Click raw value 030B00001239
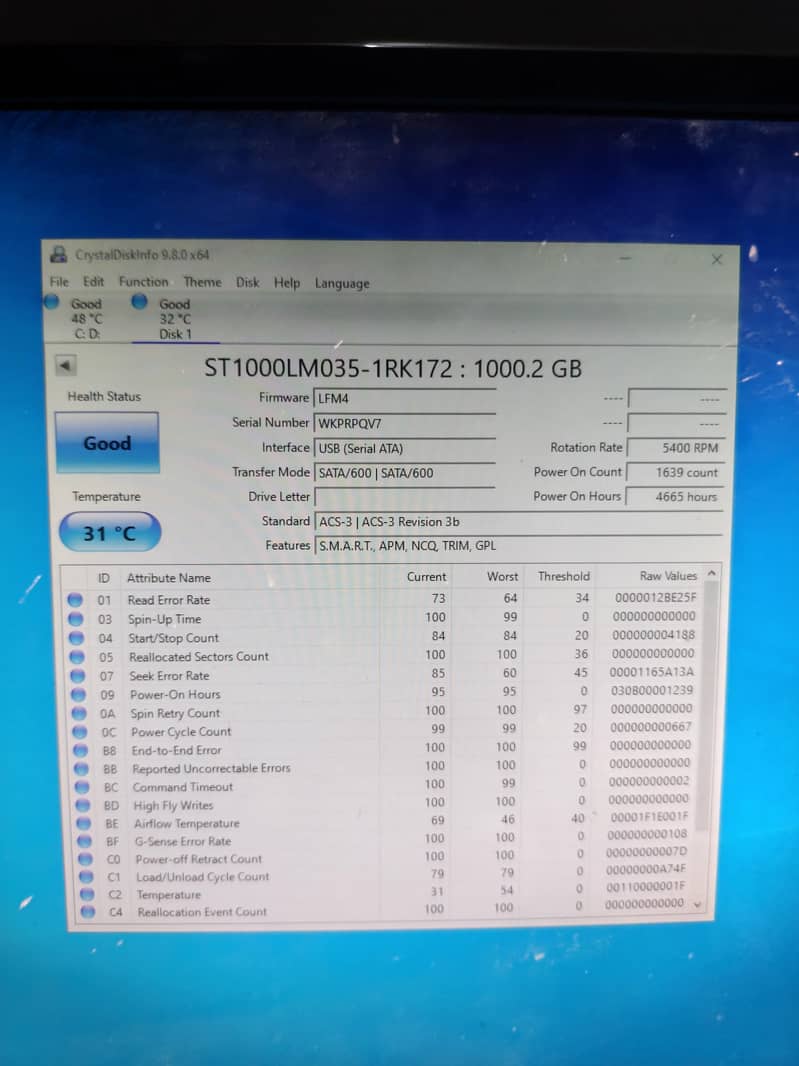Image resolution: width=799 pixels, height=1066 pixels. pos(651,690)
